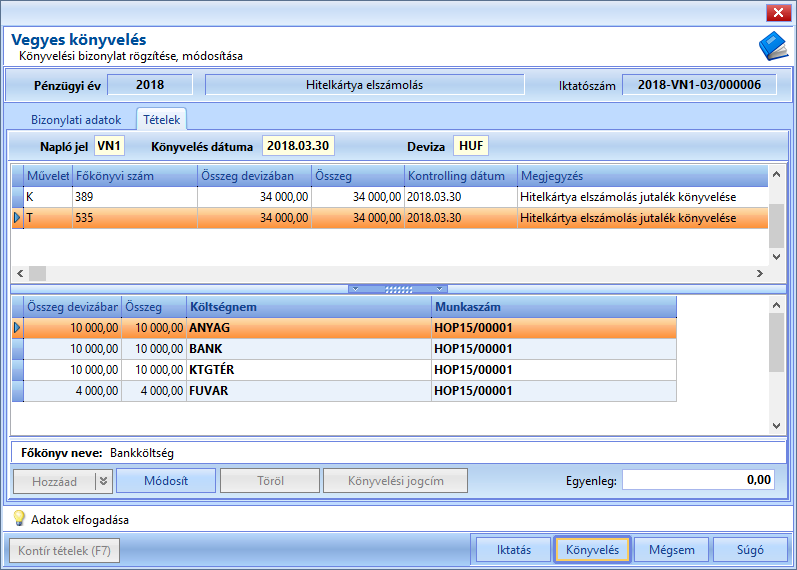Screen dimensions: 797x570
Task: Click the Megjegyzés column header
Action: [643, 176]
